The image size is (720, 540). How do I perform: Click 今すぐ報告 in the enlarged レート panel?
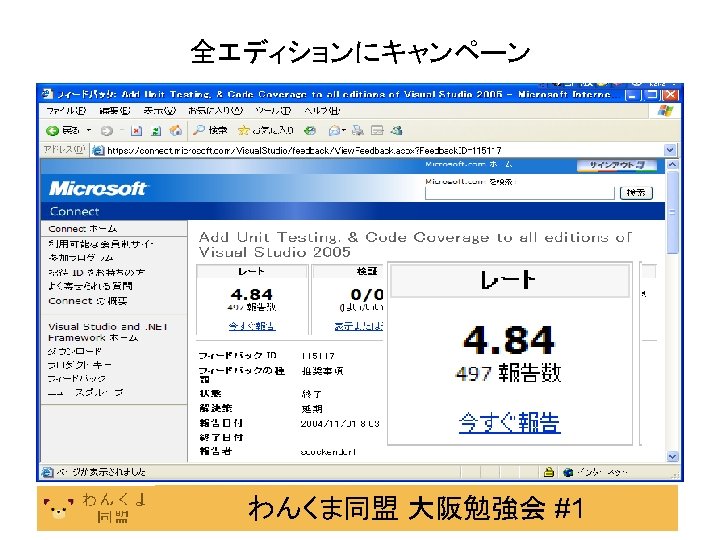pos(510,422)
